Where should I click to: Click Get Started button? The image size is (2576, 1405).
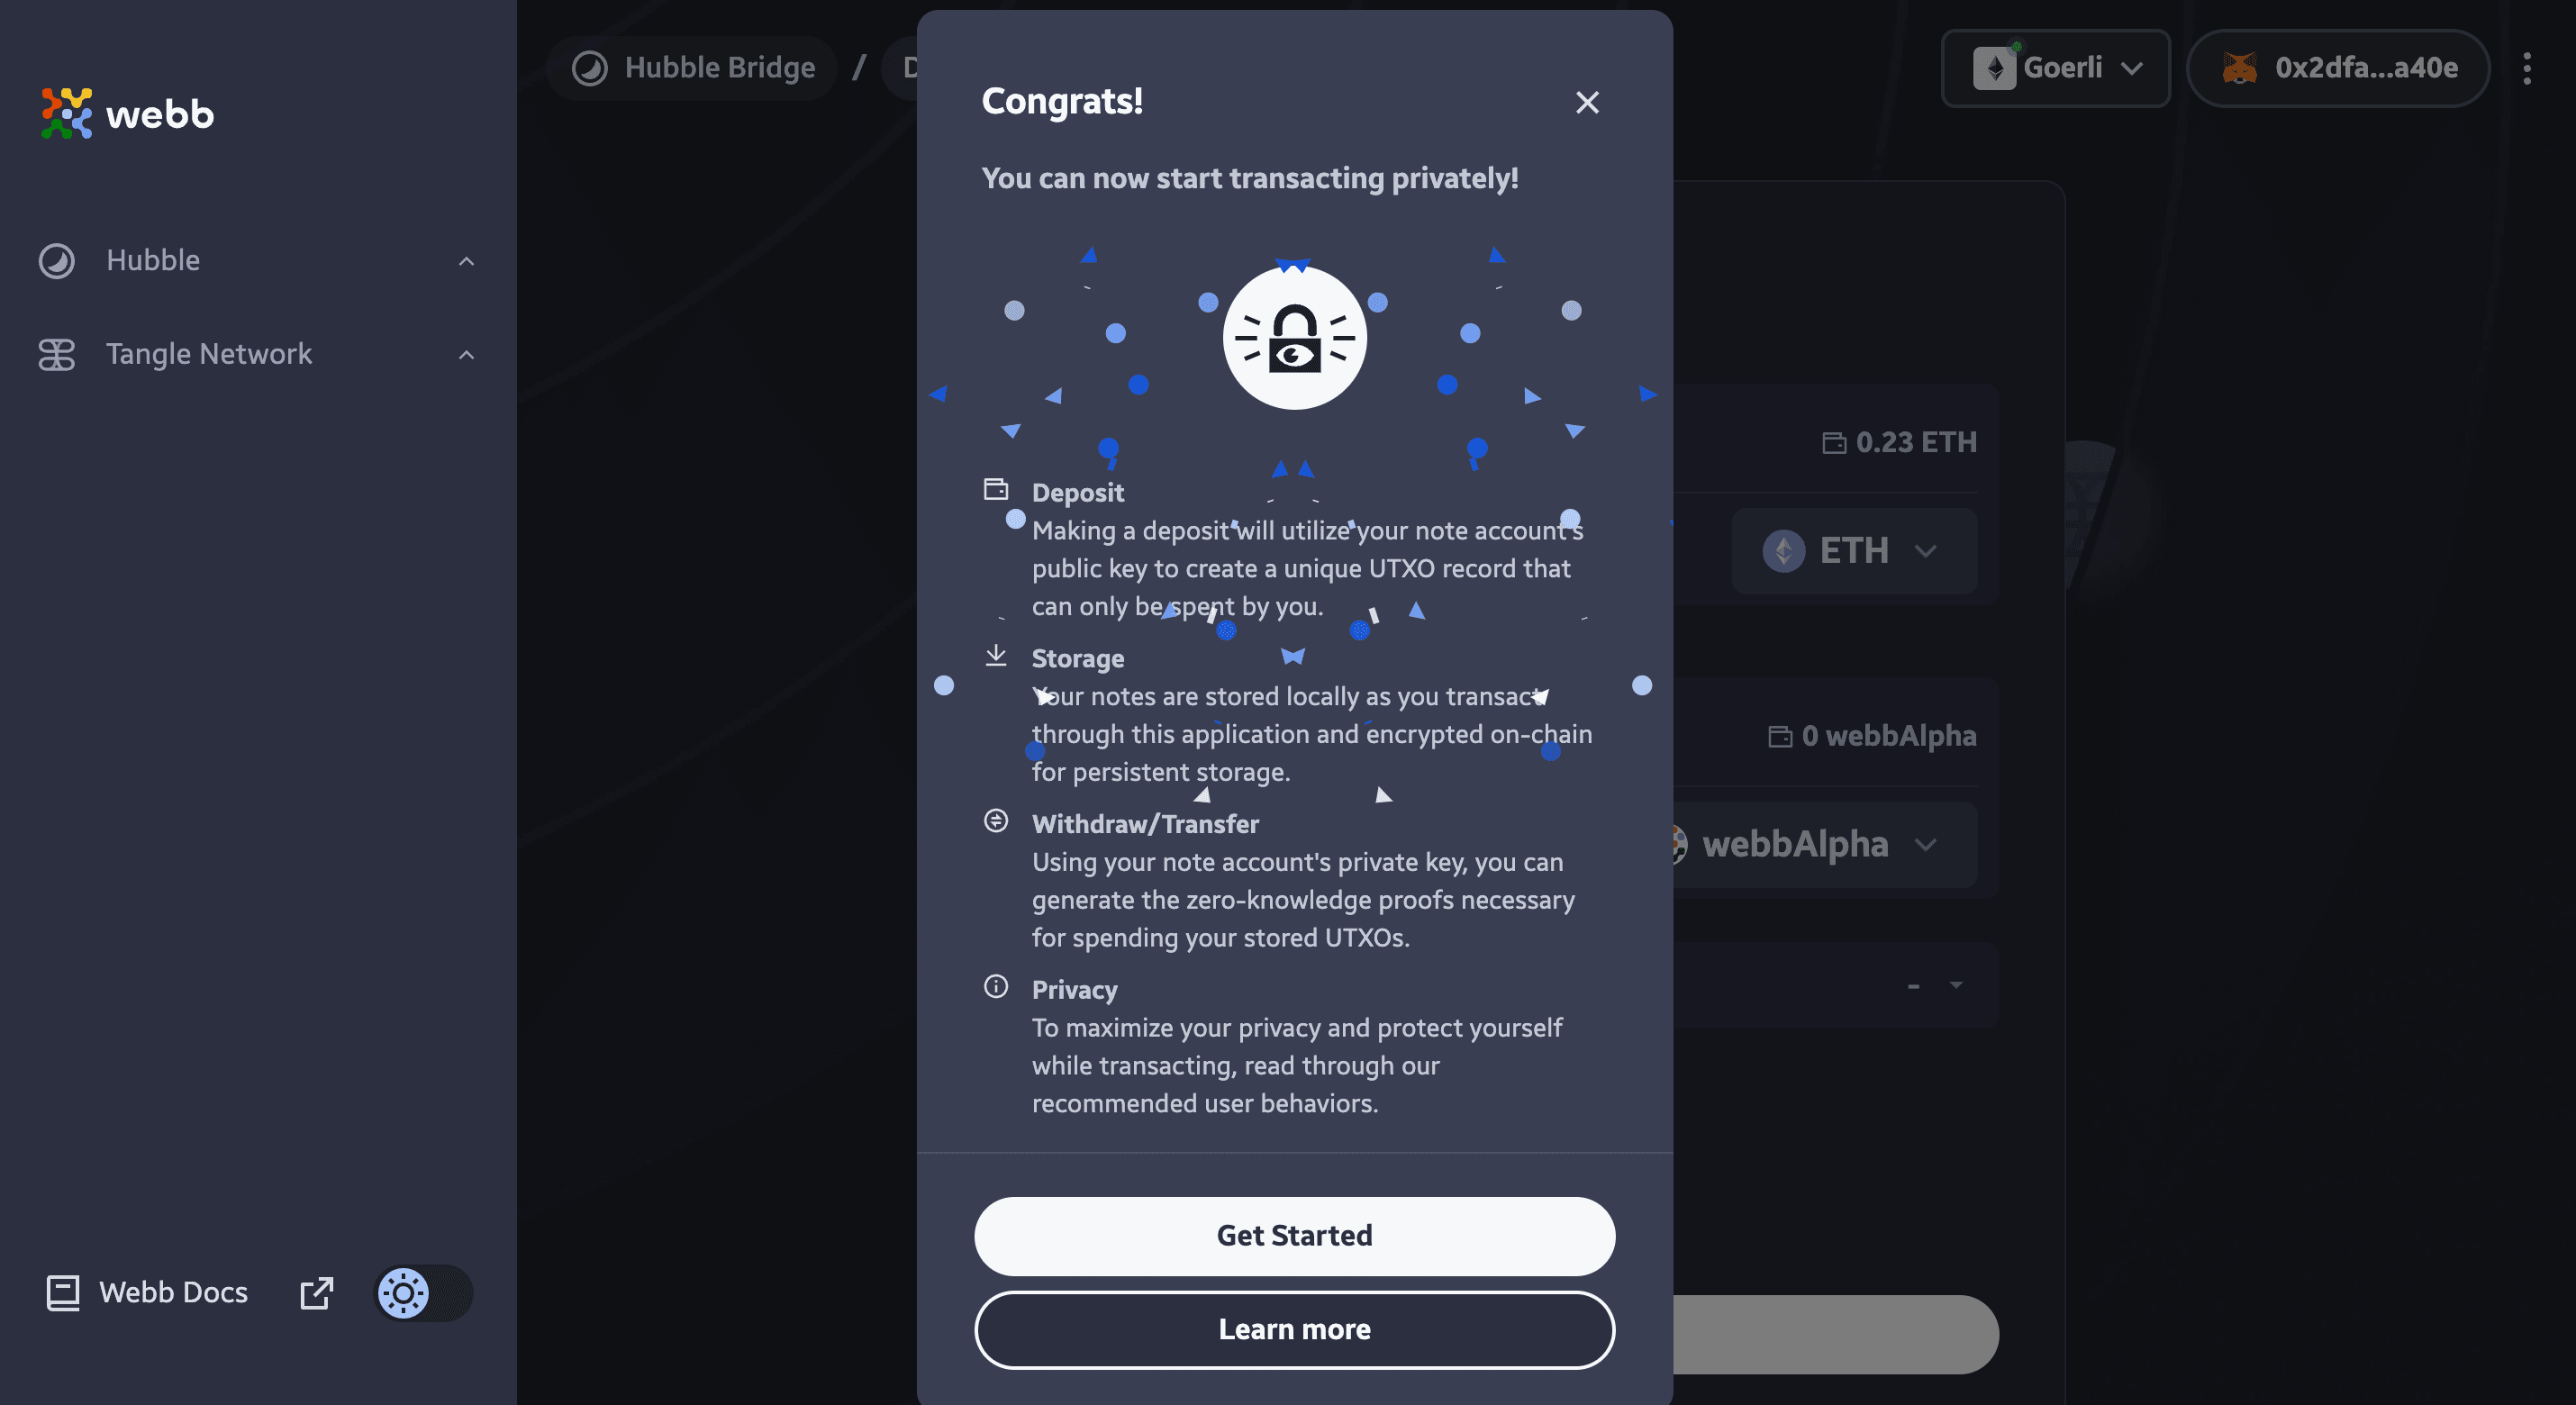1294,1236
